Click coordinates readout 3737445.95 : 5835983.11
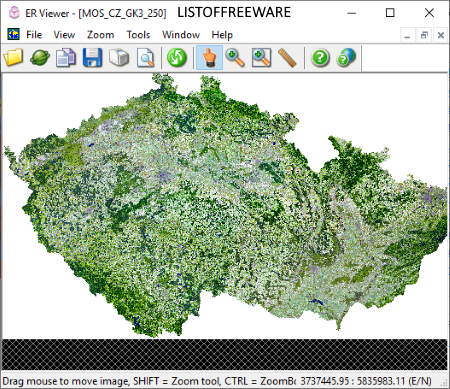Screen dimensions: 450x389 click(353, 381)
